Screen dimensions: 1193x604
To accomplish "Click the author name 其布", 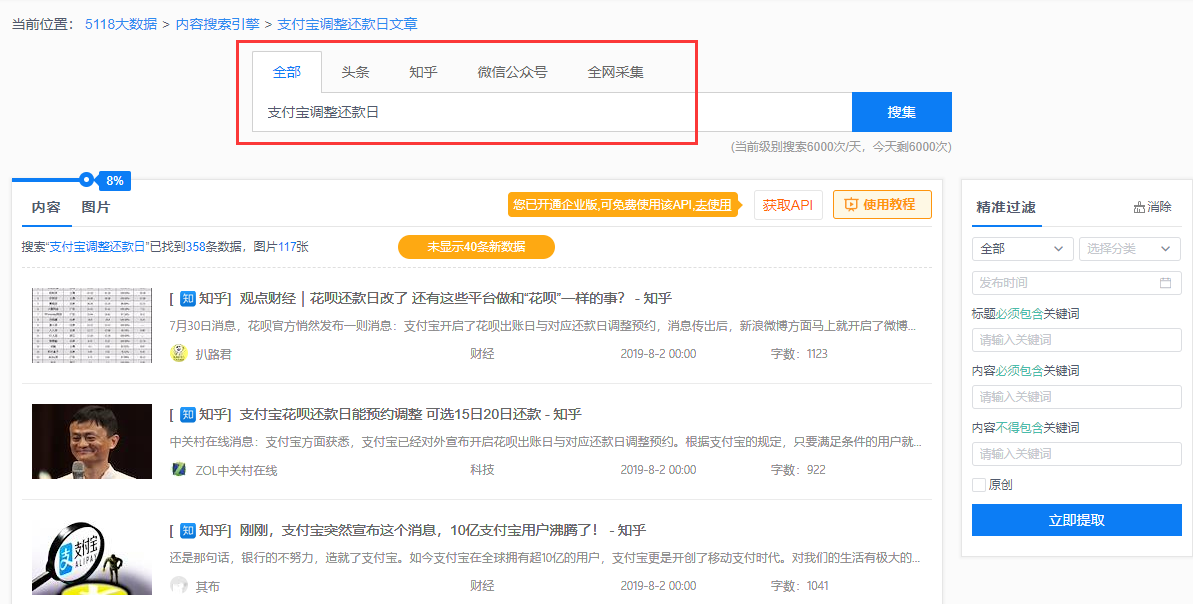I will point(208,587).
